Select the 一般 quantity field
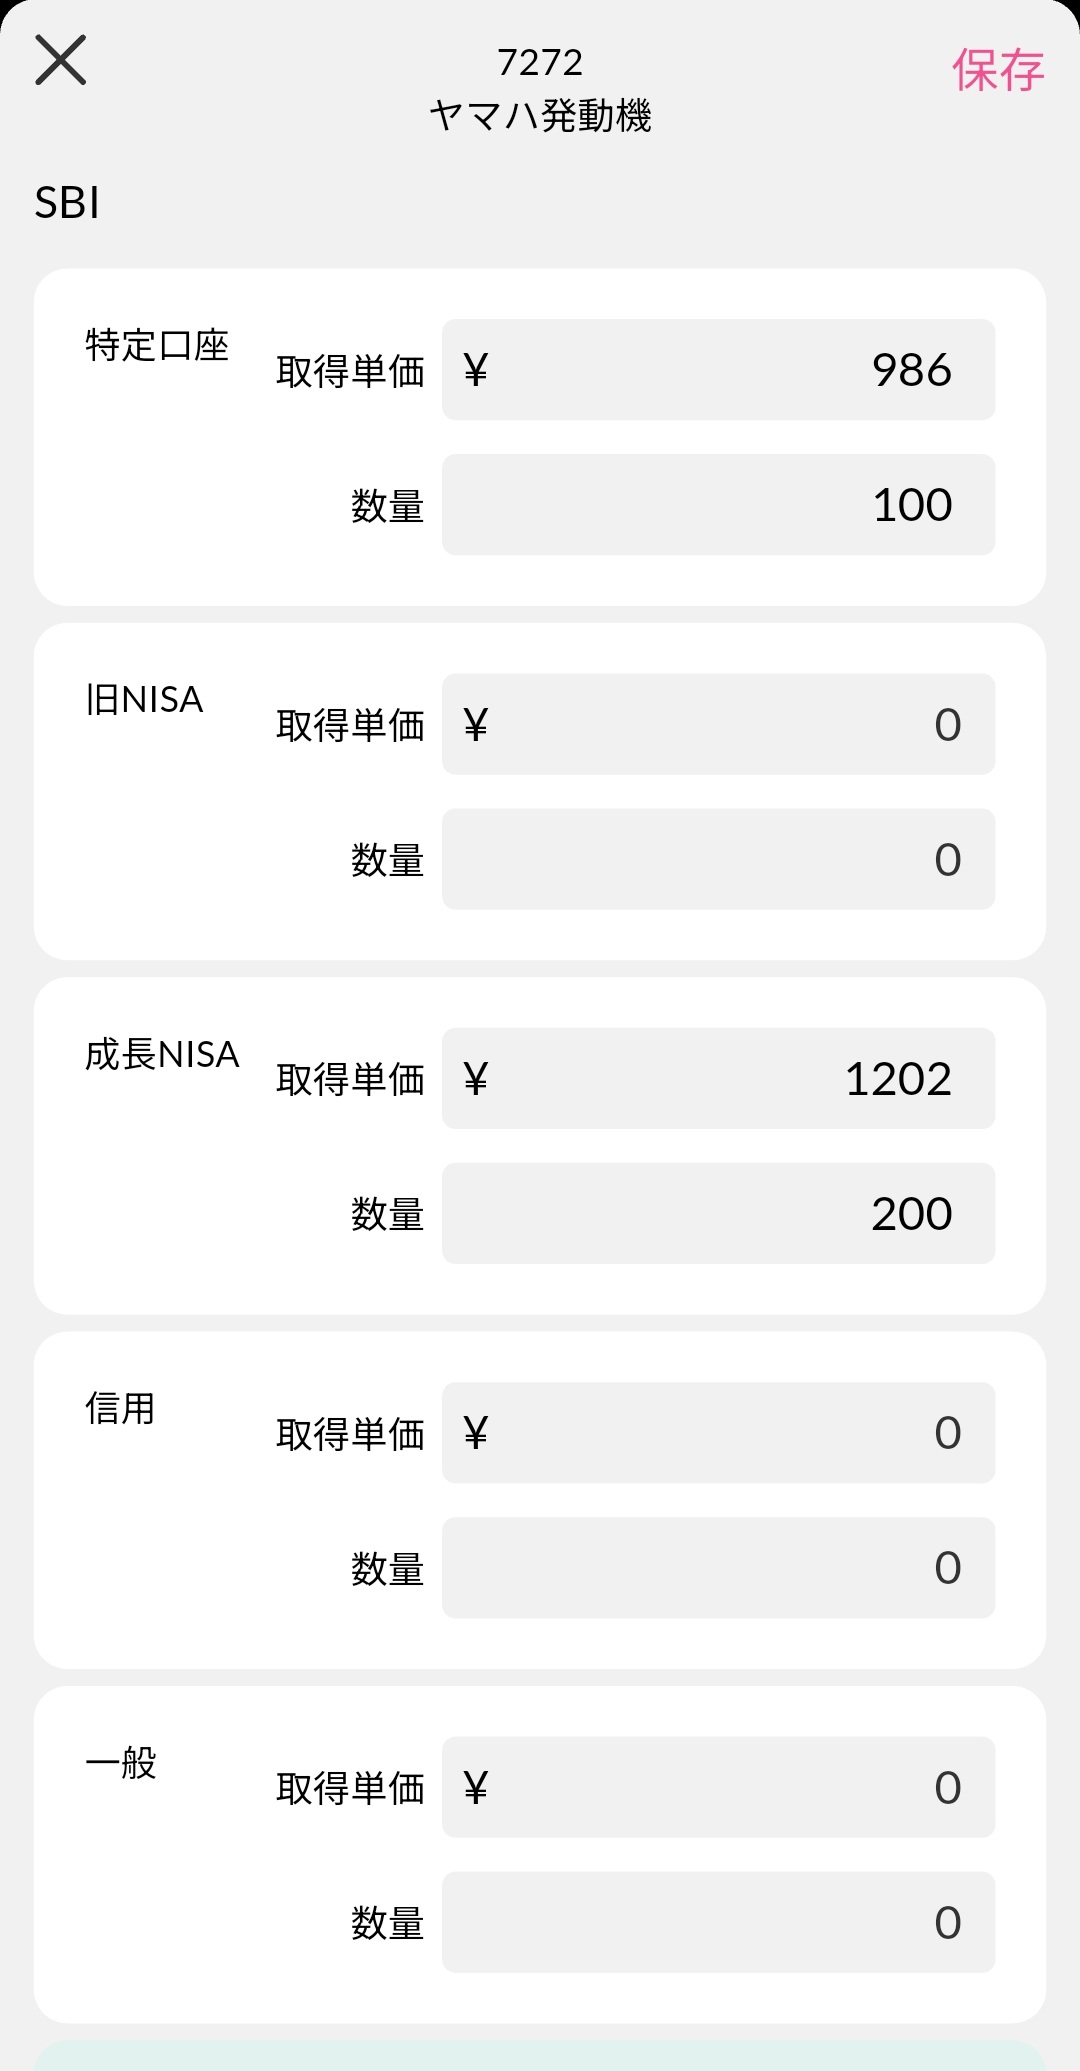This screenshot has width=1080, height=2071. 718,1922
